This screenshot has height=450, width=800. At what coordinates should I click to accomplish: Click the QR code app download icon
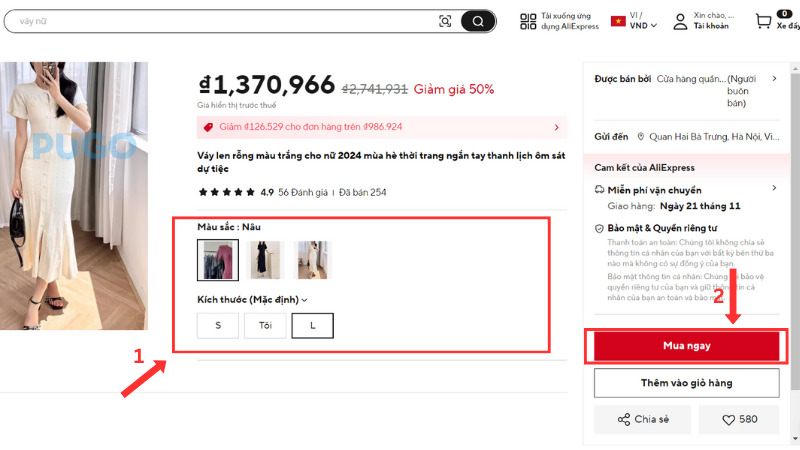528,21
